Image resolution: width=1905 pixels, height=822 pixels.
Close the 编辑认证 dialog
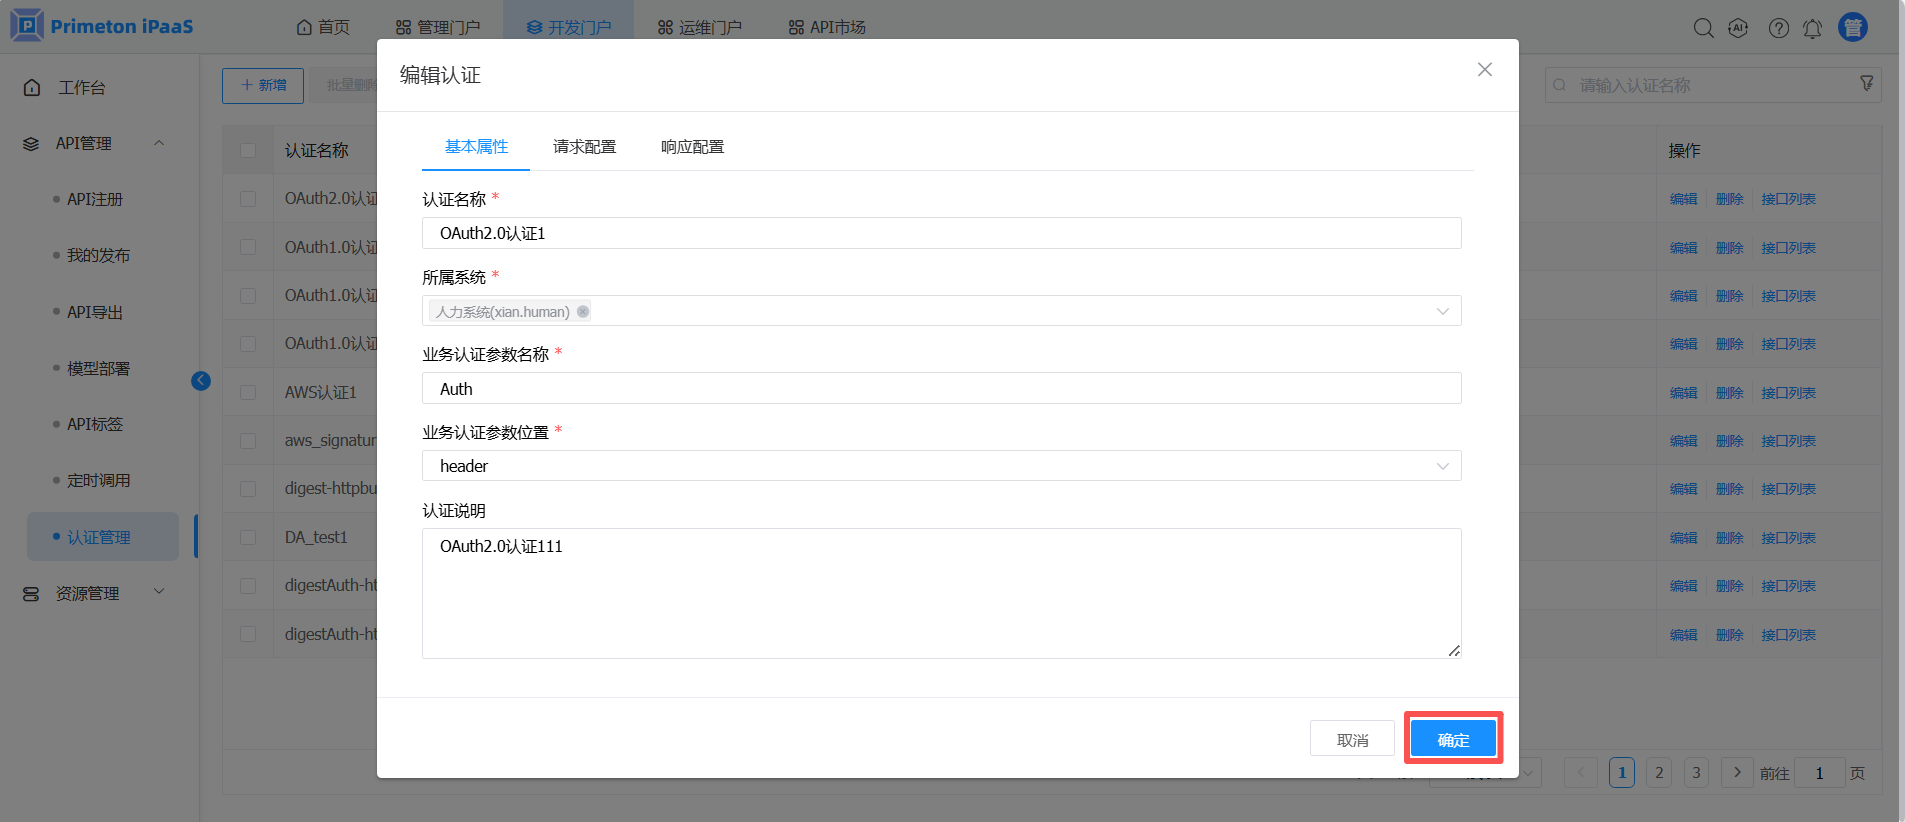click(x=1484, y=70)
